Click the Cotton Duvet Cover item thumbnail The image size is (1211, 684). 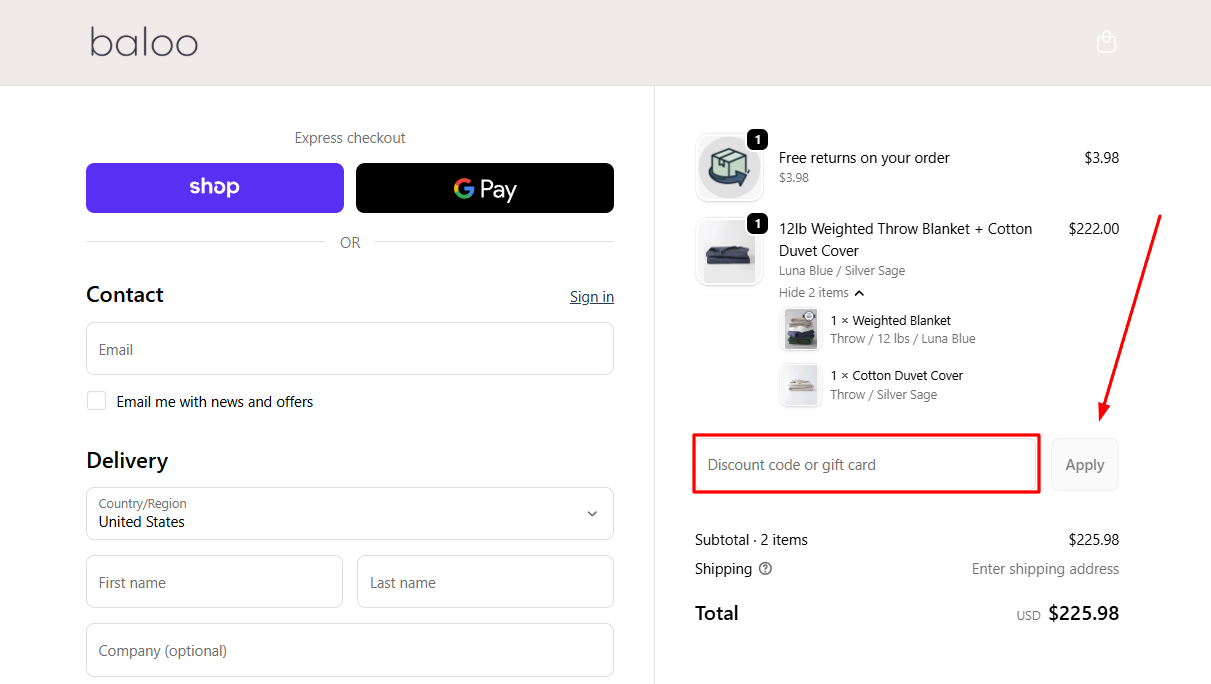pos(801,385)
